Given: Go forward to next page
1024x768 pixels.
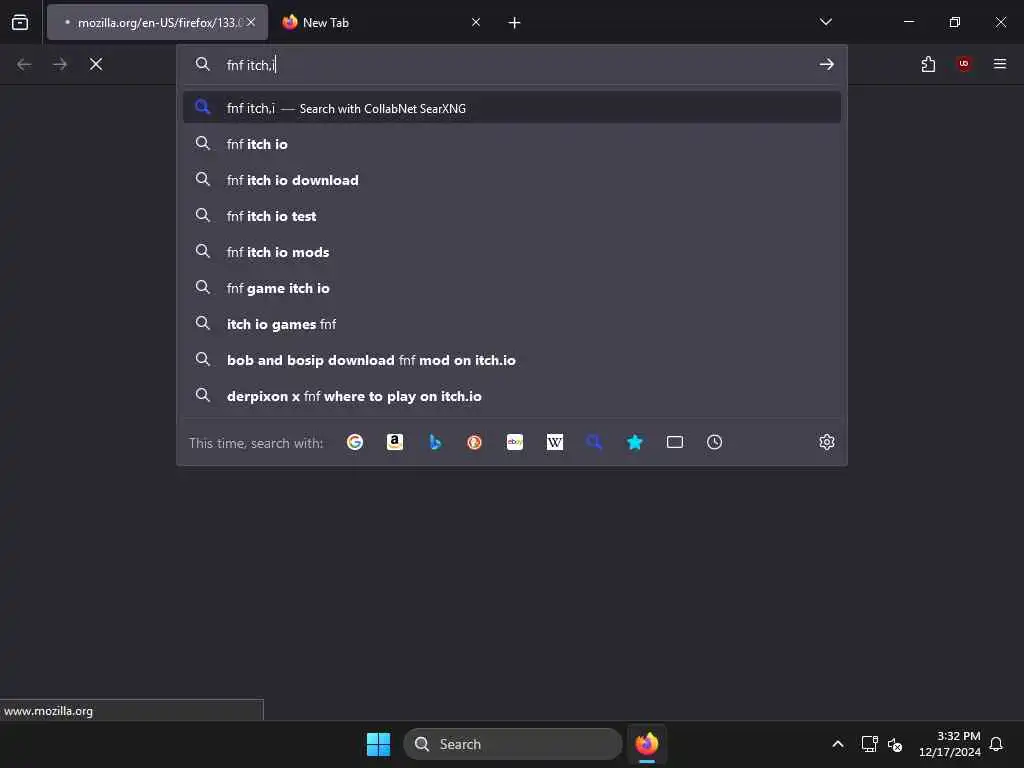Looking at the screenshot, I should pyautogui.click(x=60, y=64).
